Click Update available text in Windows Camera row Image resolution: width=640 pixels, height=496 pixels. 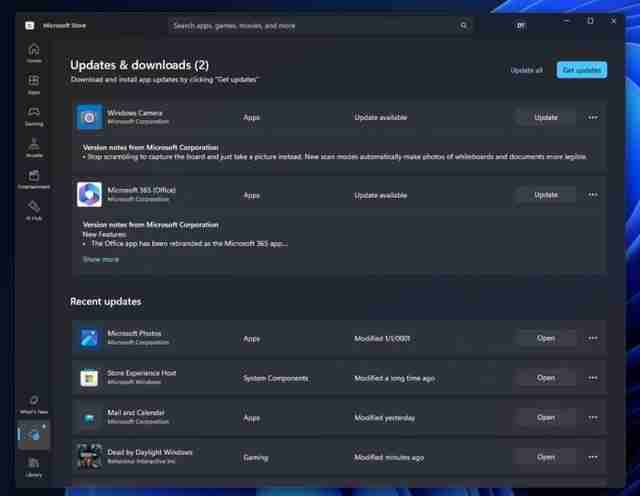[x=380, y=118]
